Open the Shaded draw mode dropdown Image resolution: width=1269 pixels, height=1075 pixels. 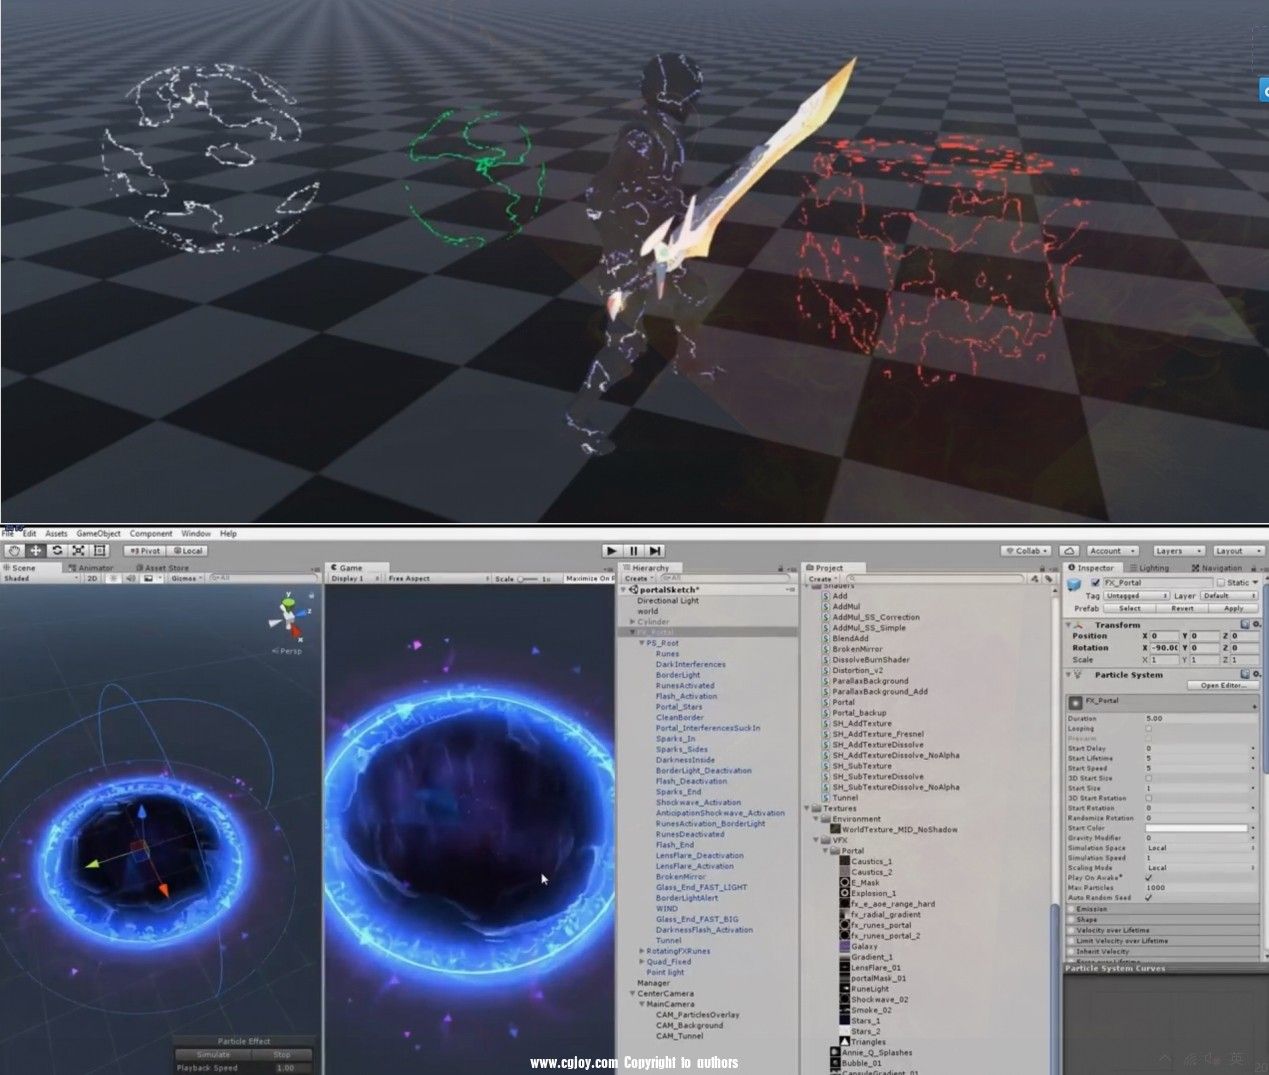tap(40, 578)
